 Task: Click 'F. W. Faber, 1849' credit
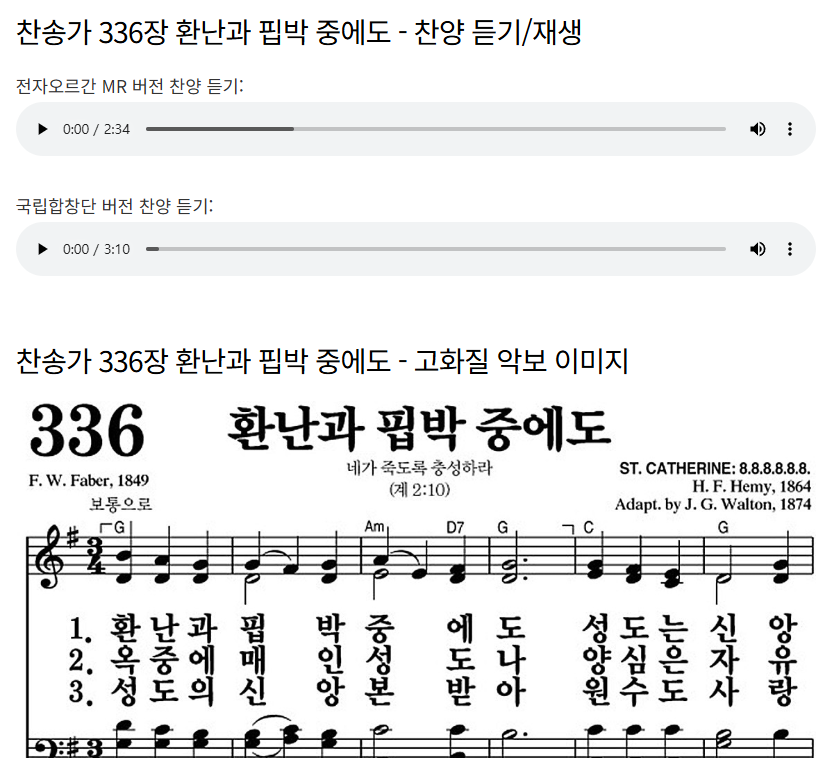89,480
